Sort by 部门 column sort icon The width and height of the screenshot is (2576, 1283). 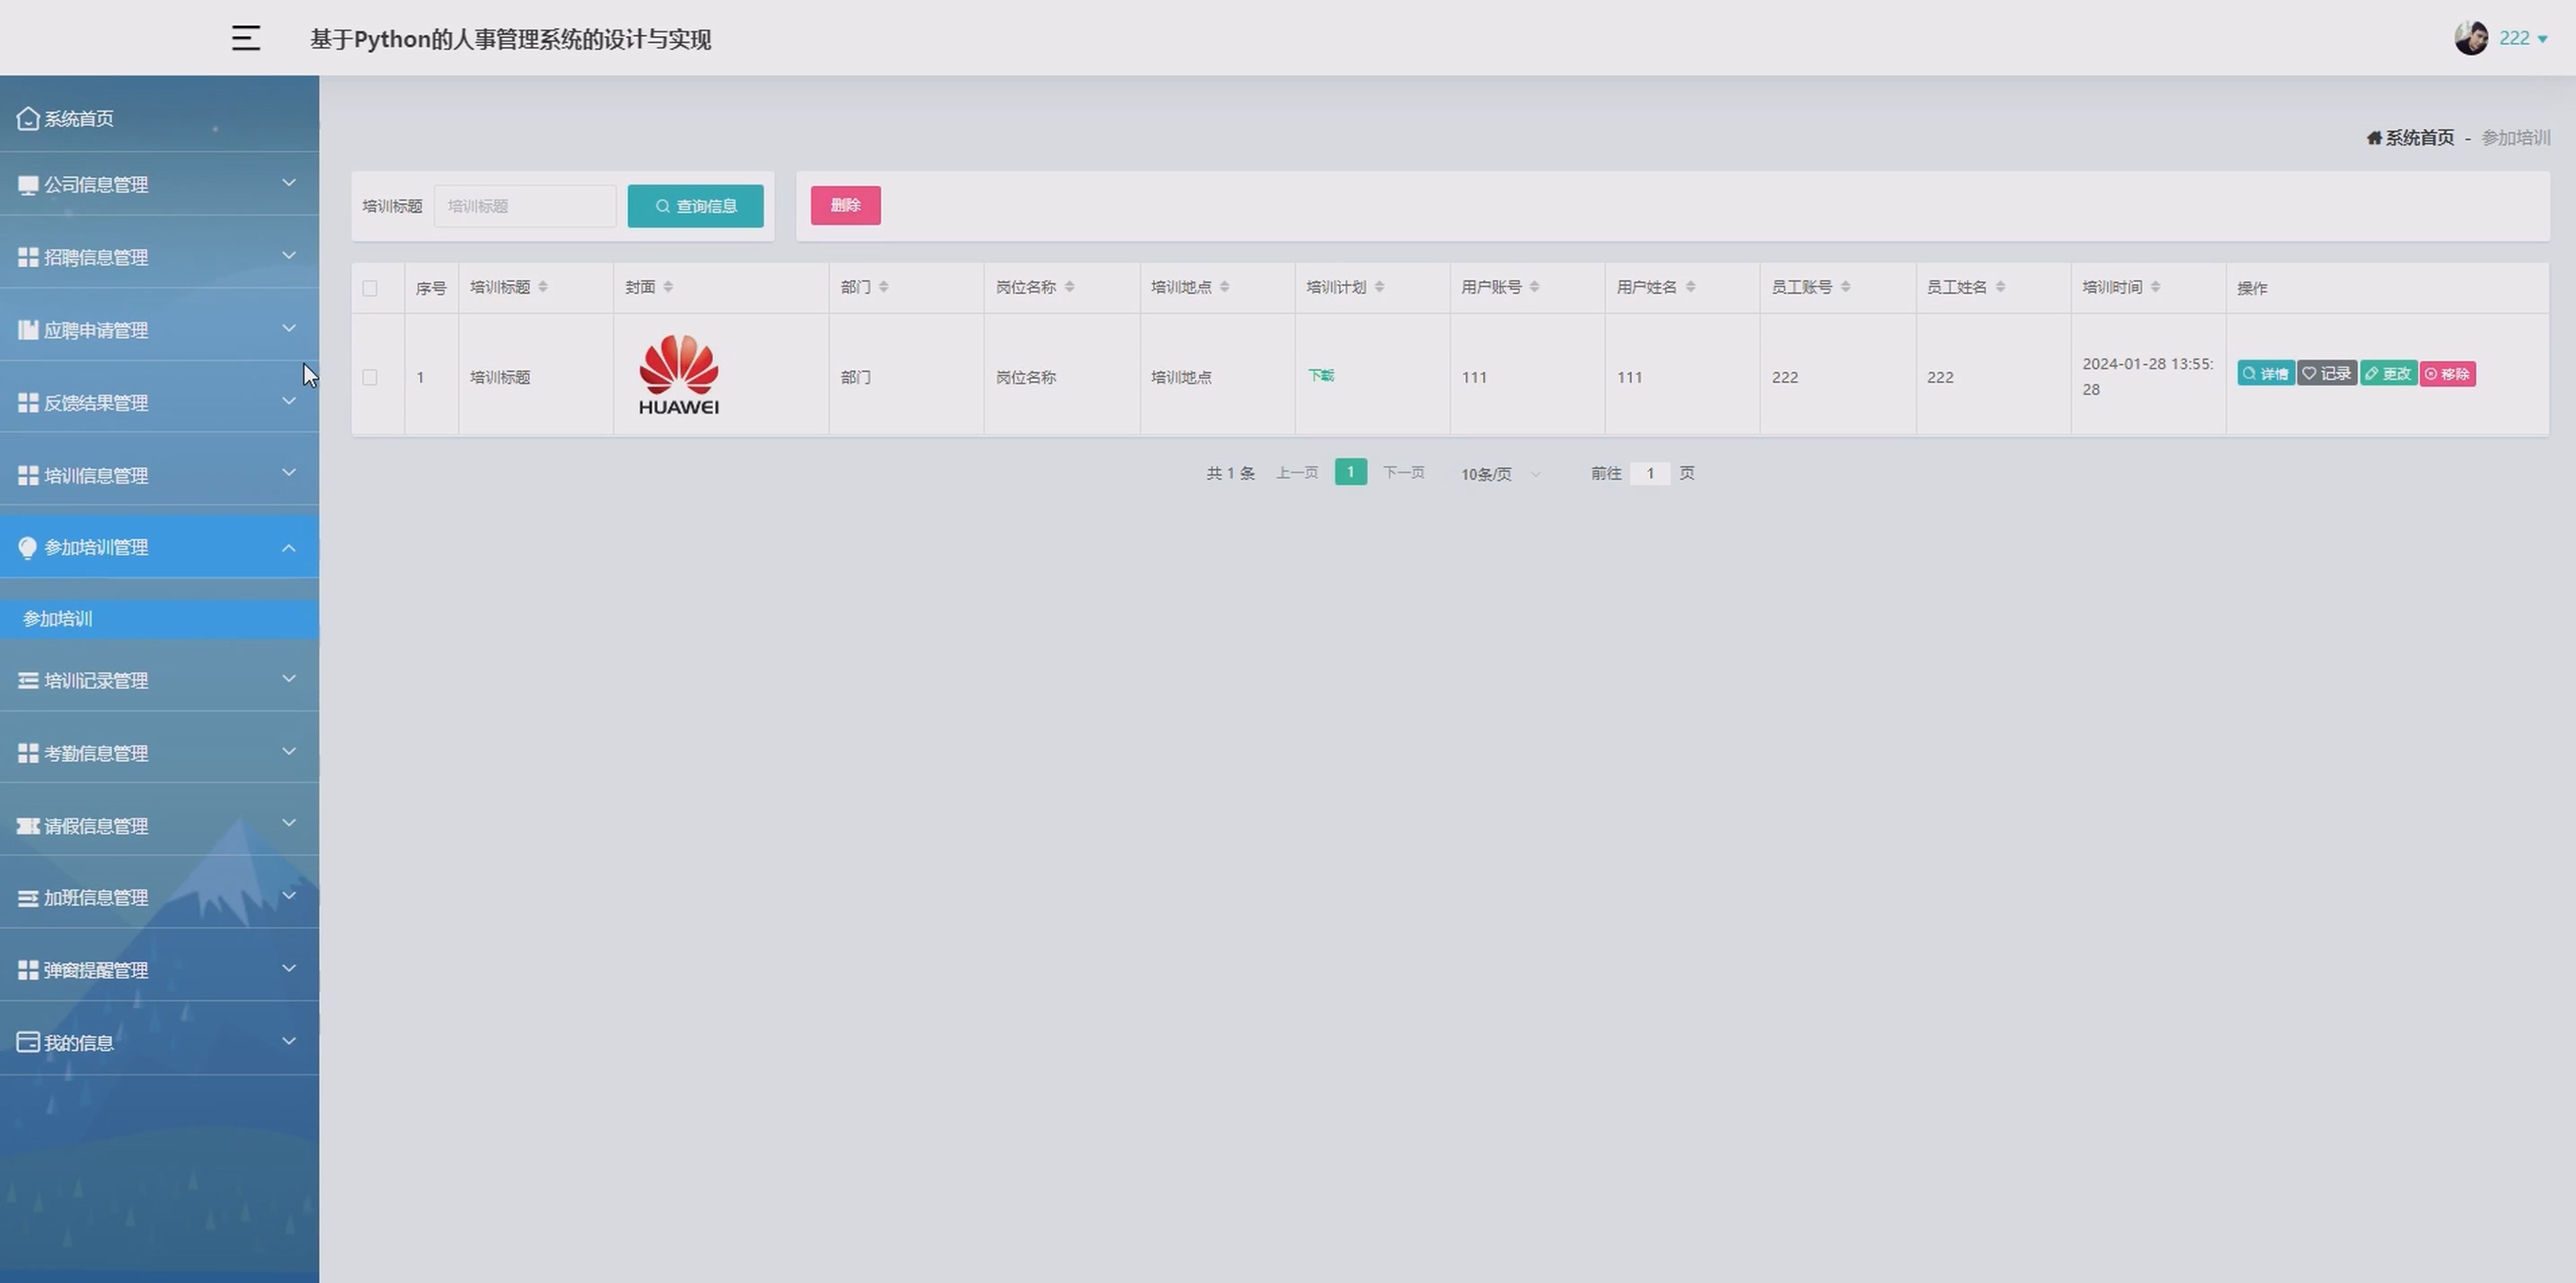[x=883, y=287]
